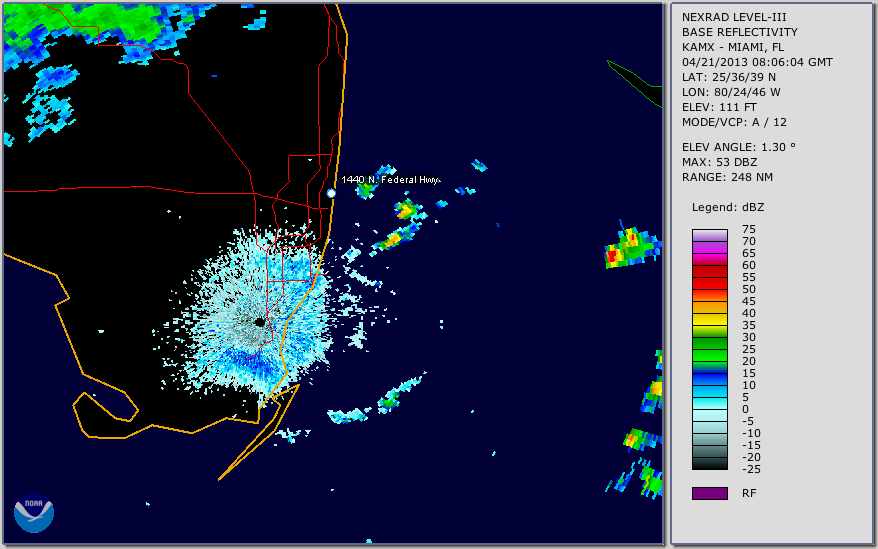Select 'NEXRAD LEVEL-III' heading text
878x549 pixels.
(734, 17)
